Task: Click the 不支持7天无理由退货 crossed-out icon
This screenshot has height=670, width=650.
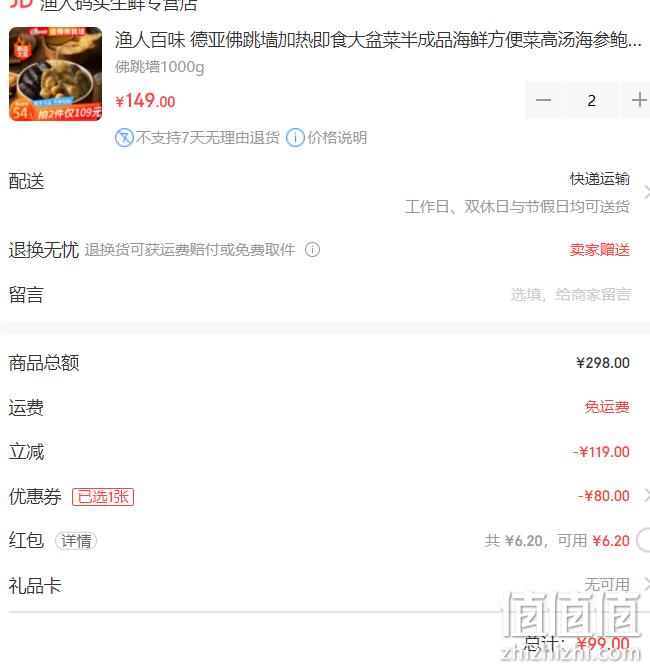Action: coord(124,138)
